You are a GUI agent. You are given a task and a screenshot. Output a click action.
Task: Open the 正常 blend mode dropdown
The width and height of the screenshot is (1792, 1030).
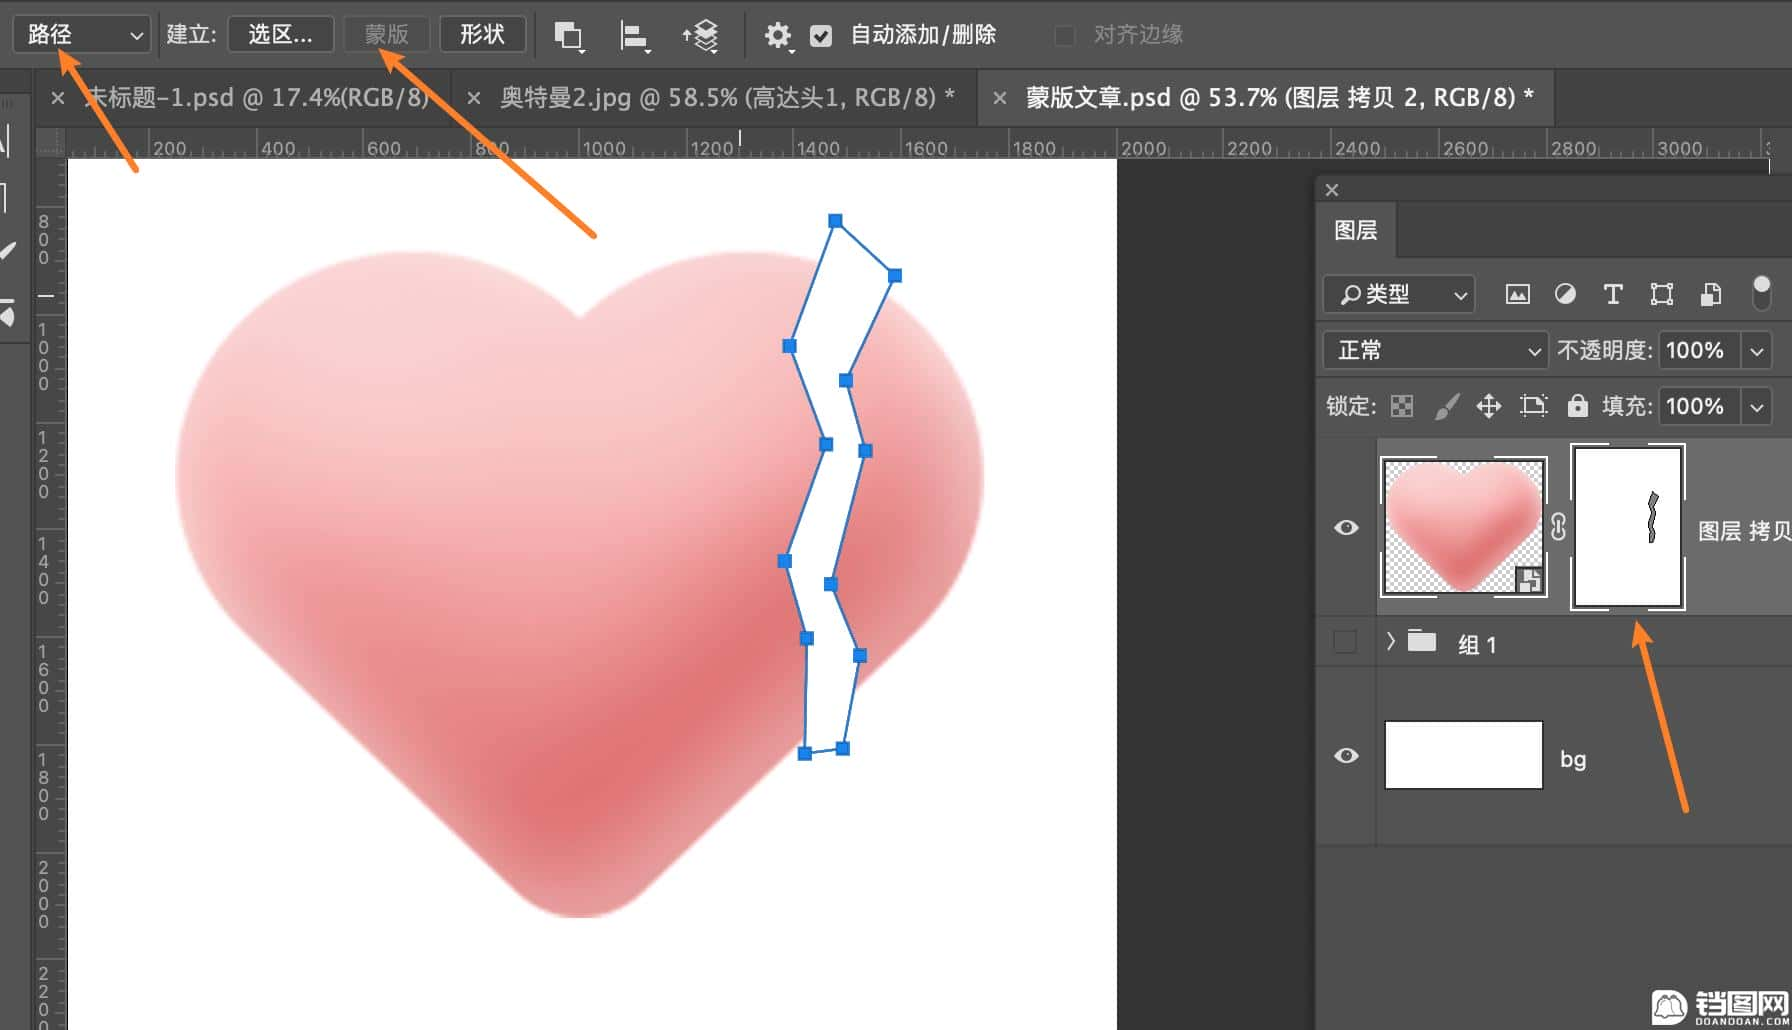(x=1435, y=350)
